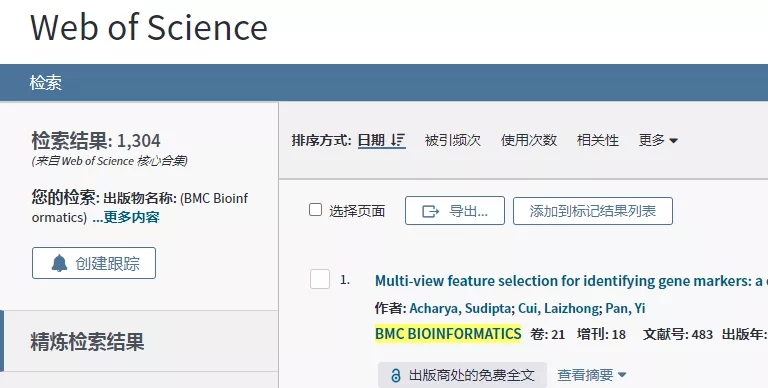The width and height of the screenshot is (768, 388).
Task: Click the 增刊: 18 text
Action: click(601, 334)
